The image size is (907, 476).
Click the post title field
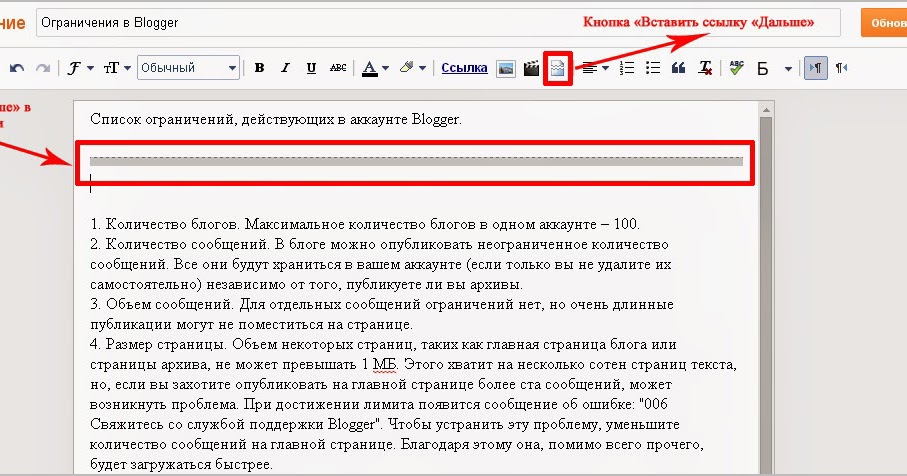coord(438,23)
